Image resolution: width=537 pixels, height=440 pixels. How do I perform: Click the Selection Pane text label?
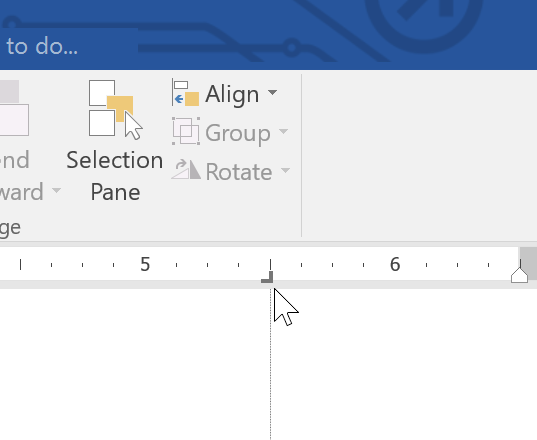click(115, 176)
